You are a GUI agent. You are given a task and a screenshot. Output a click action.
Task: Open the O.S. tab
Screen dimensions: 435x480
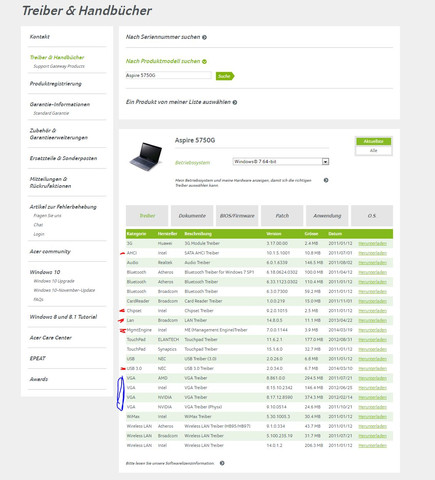tap(372, 216)
